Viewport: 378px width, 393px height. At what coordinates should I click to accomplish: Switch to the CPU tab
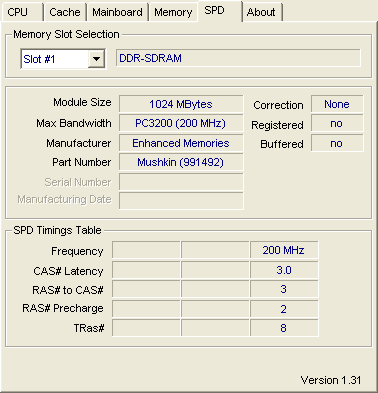[22, 12]
